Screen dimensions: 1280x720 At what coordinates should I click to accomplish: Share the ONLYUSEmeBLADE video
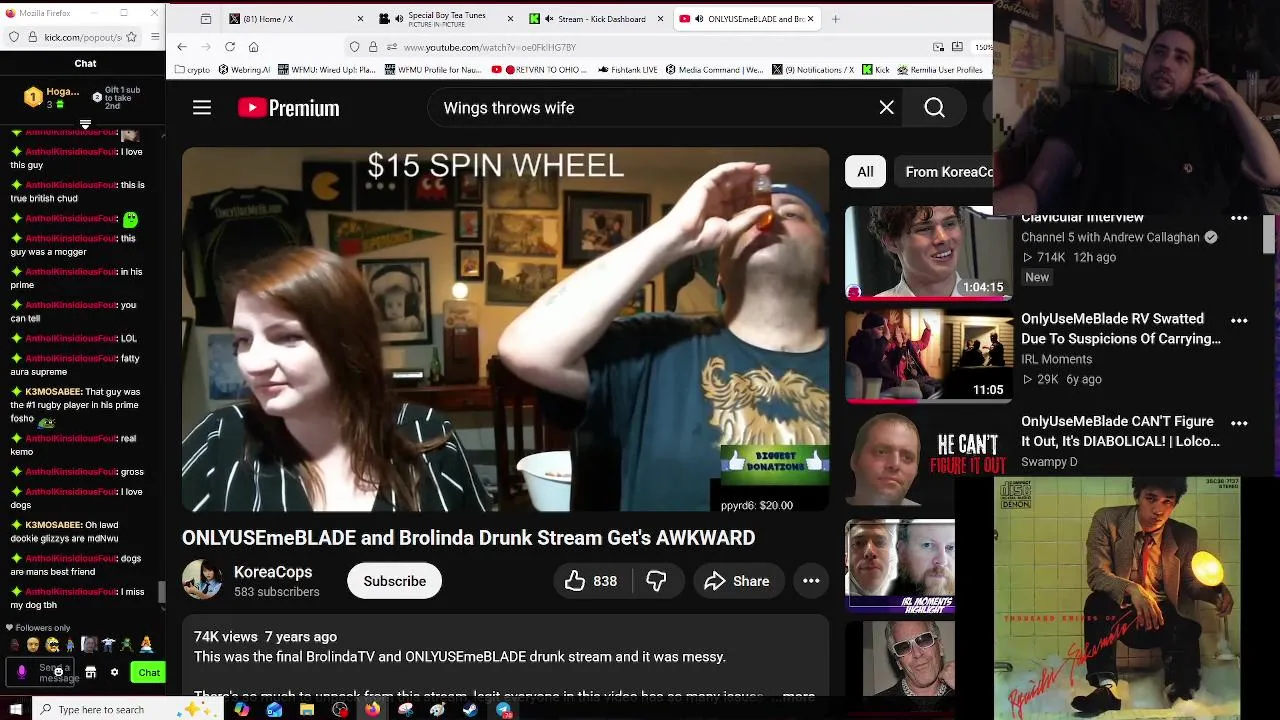pyautogui.click(x=737, y=581)
